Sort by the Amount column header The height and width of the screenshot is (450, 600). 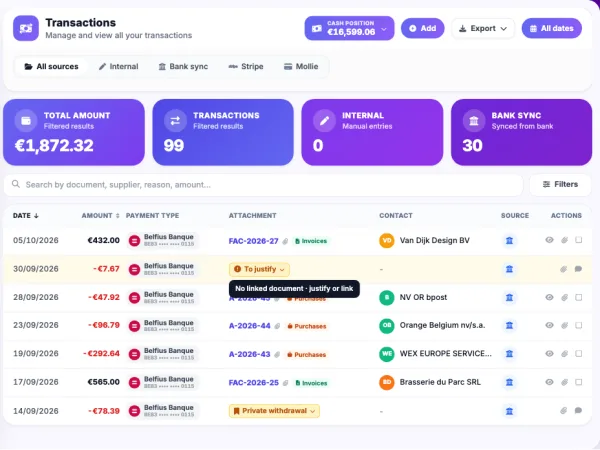point(101,216)
